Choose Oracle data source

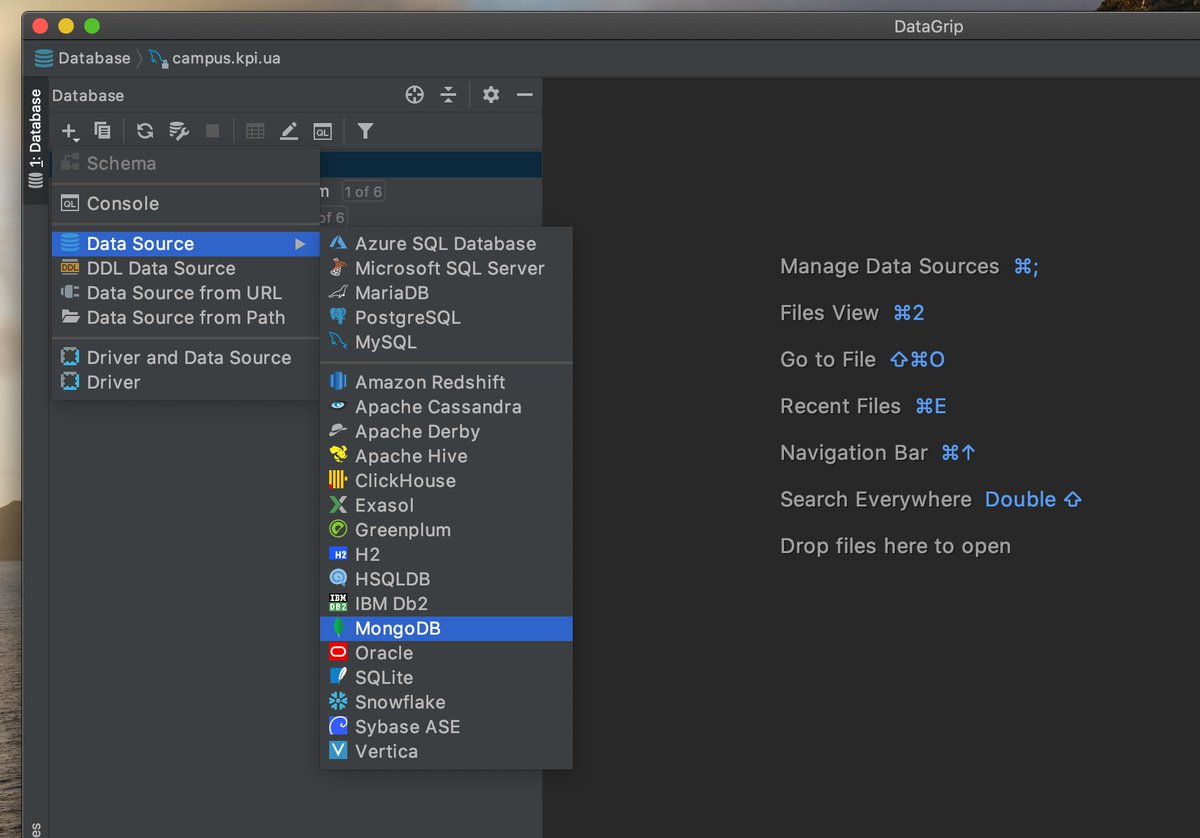point(446,653)
